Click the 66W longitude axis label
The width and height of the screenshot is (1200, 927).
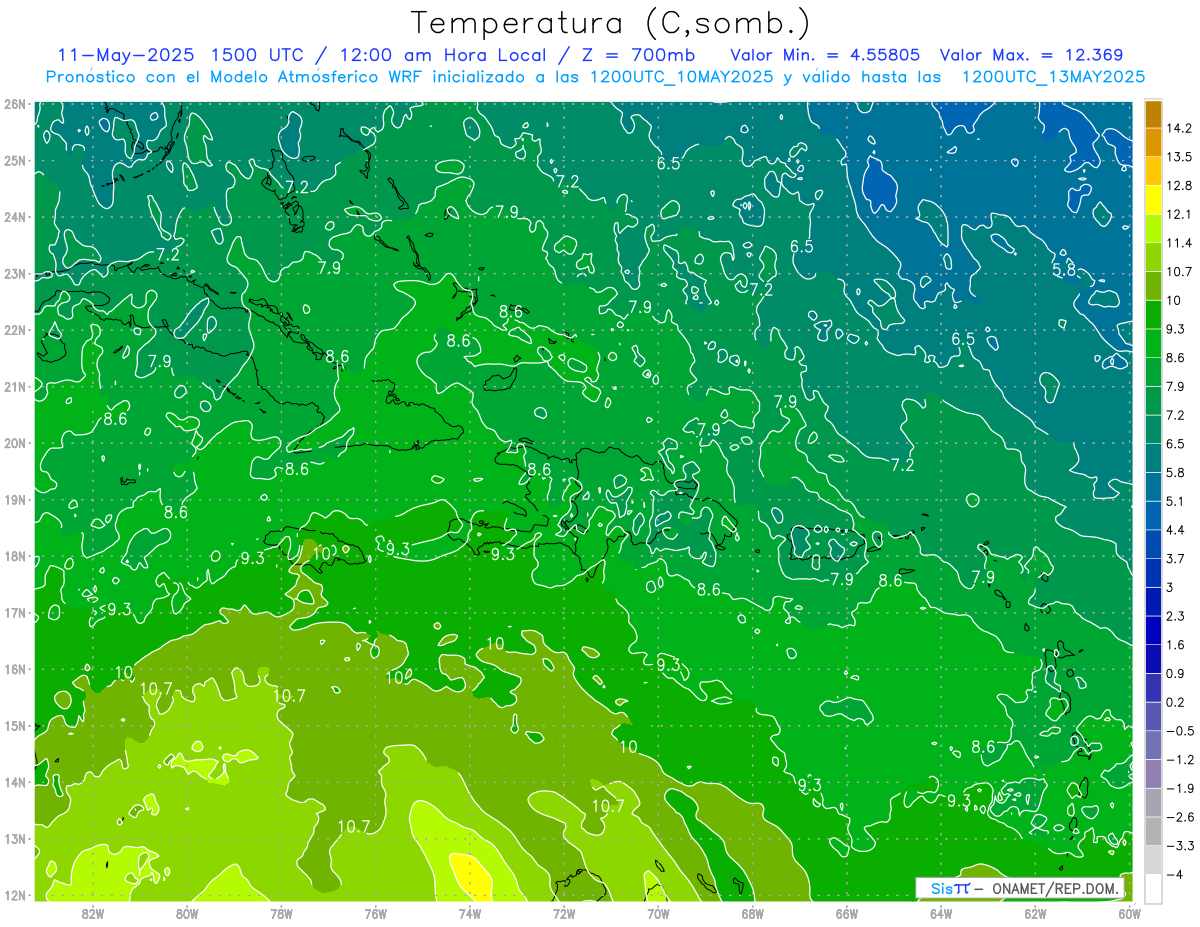tap(847, 913)
